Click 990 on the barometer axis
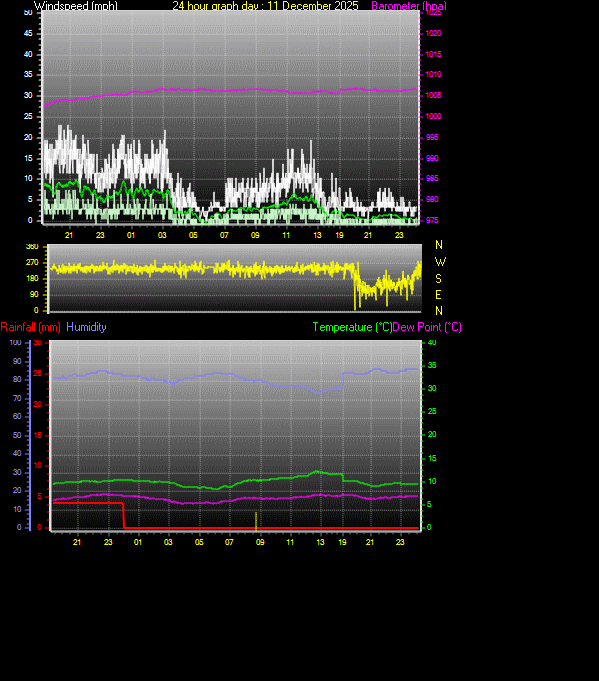The height and width of the screenshot is (681, 599). point(432,158)
